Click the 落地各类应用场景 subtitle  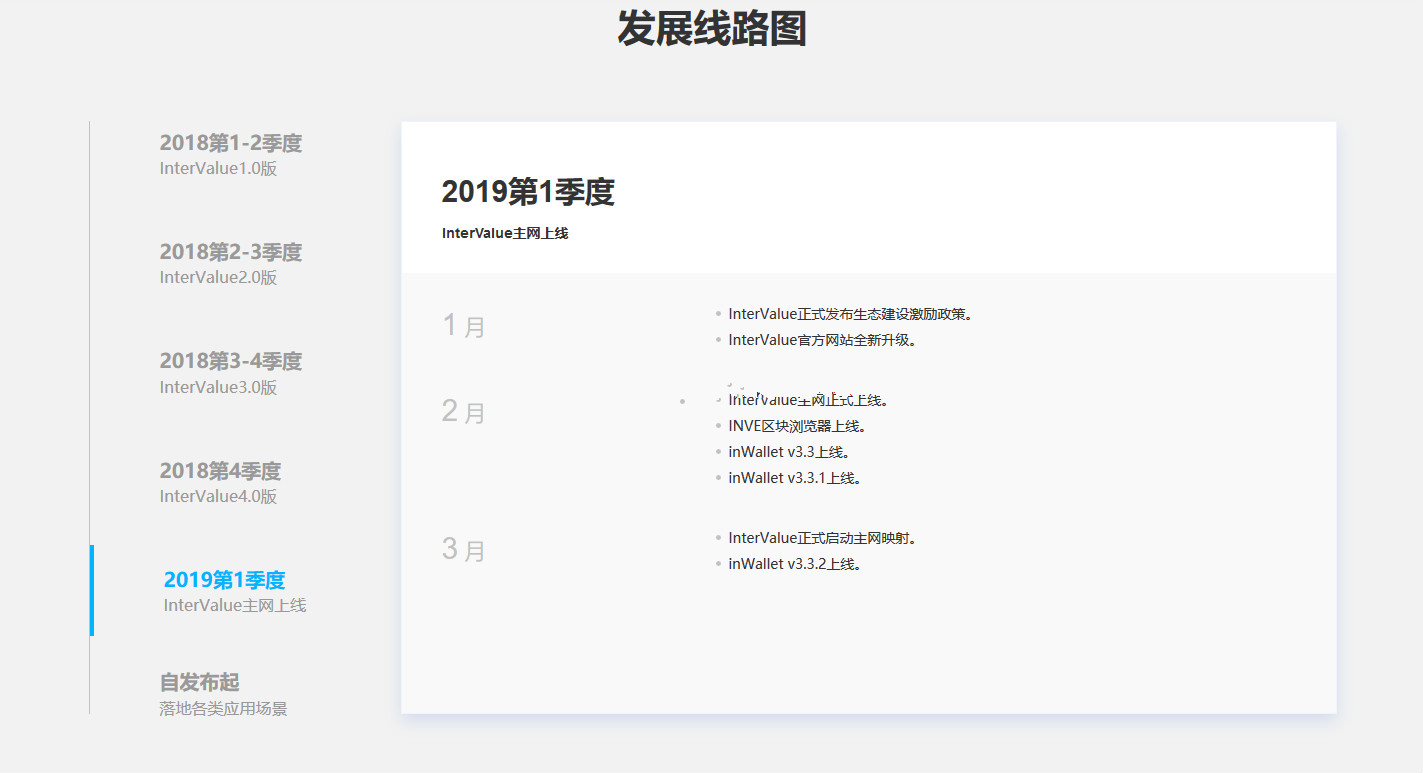click(x=223, y=709)
